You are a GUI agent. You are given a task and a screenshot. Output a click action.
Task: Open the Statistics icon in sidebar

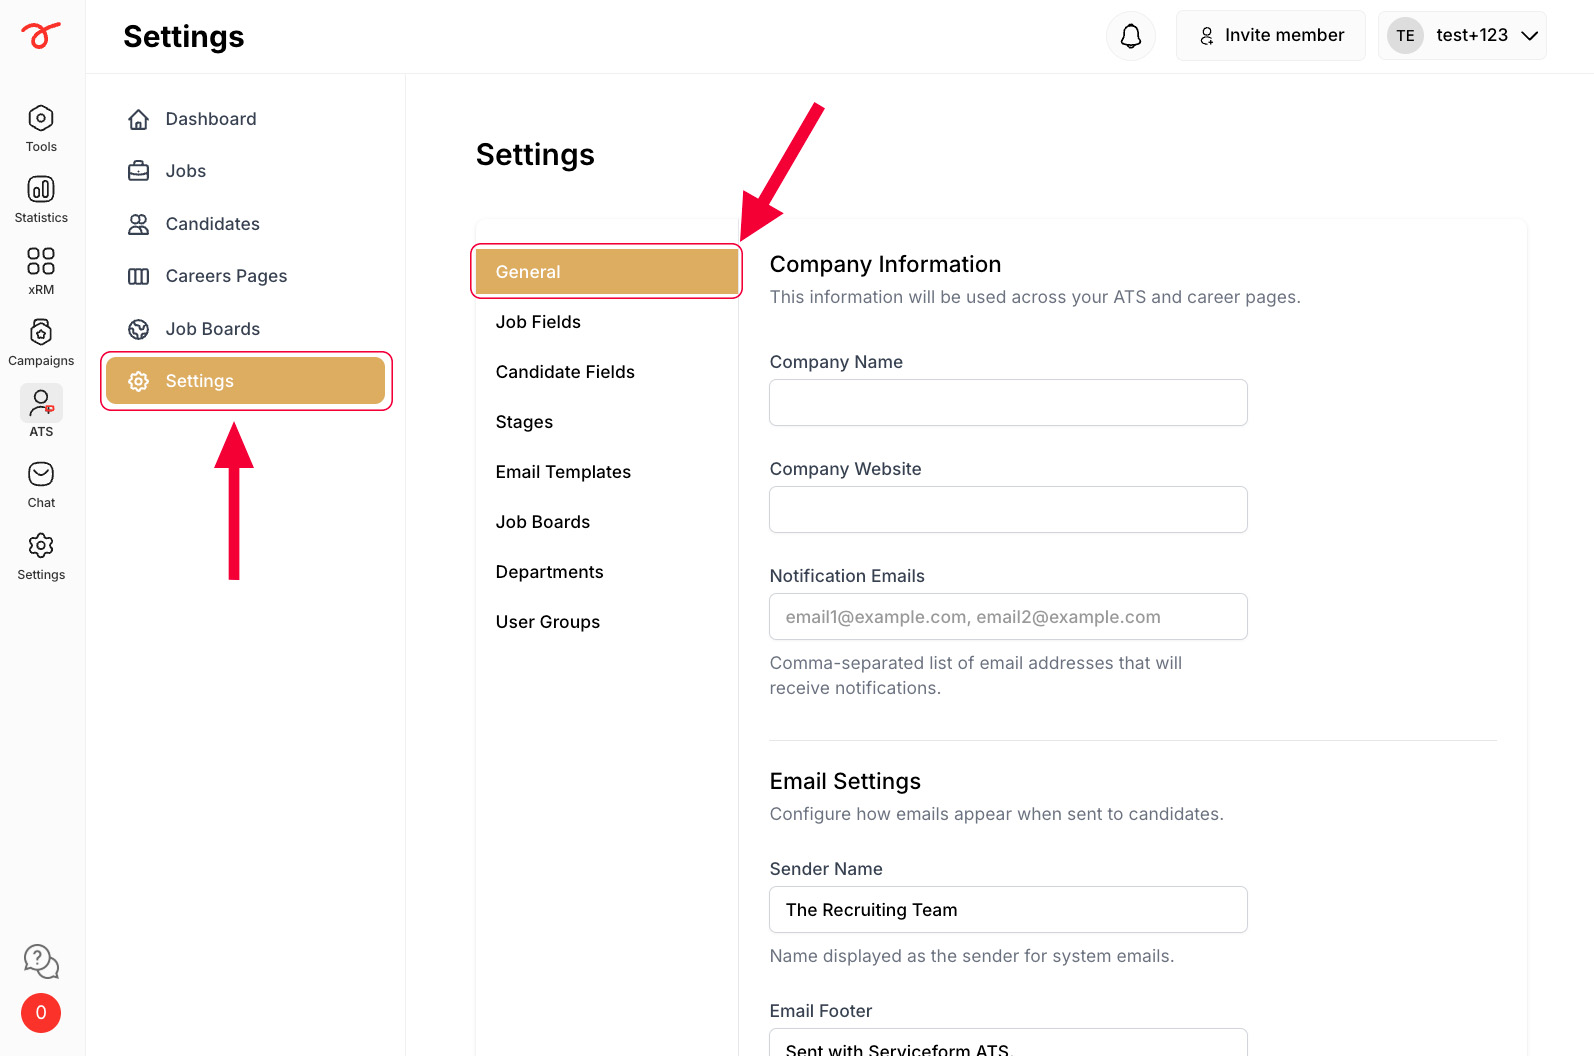pos(41,189)
